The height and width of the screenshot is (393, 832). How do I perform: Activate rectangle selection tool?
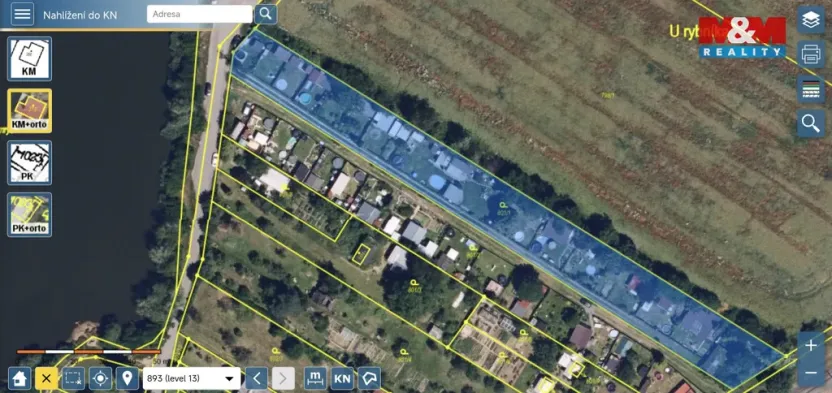pos(74,379)
